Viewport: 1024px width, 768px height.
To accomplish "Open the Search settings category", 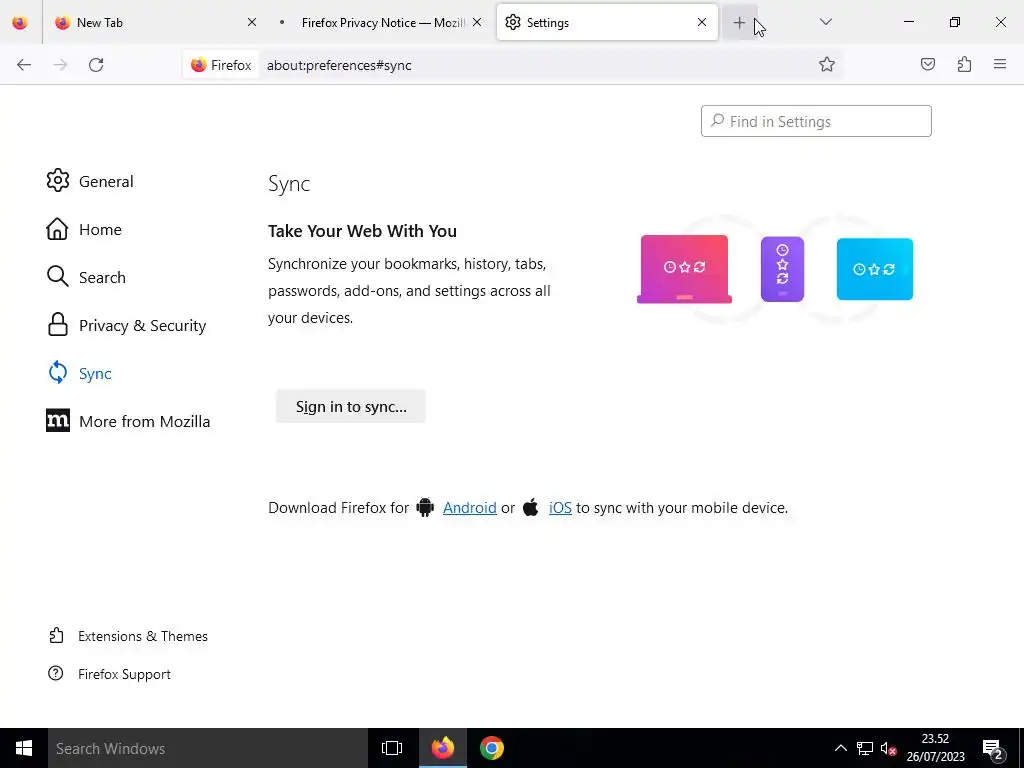I will point(86,277).
